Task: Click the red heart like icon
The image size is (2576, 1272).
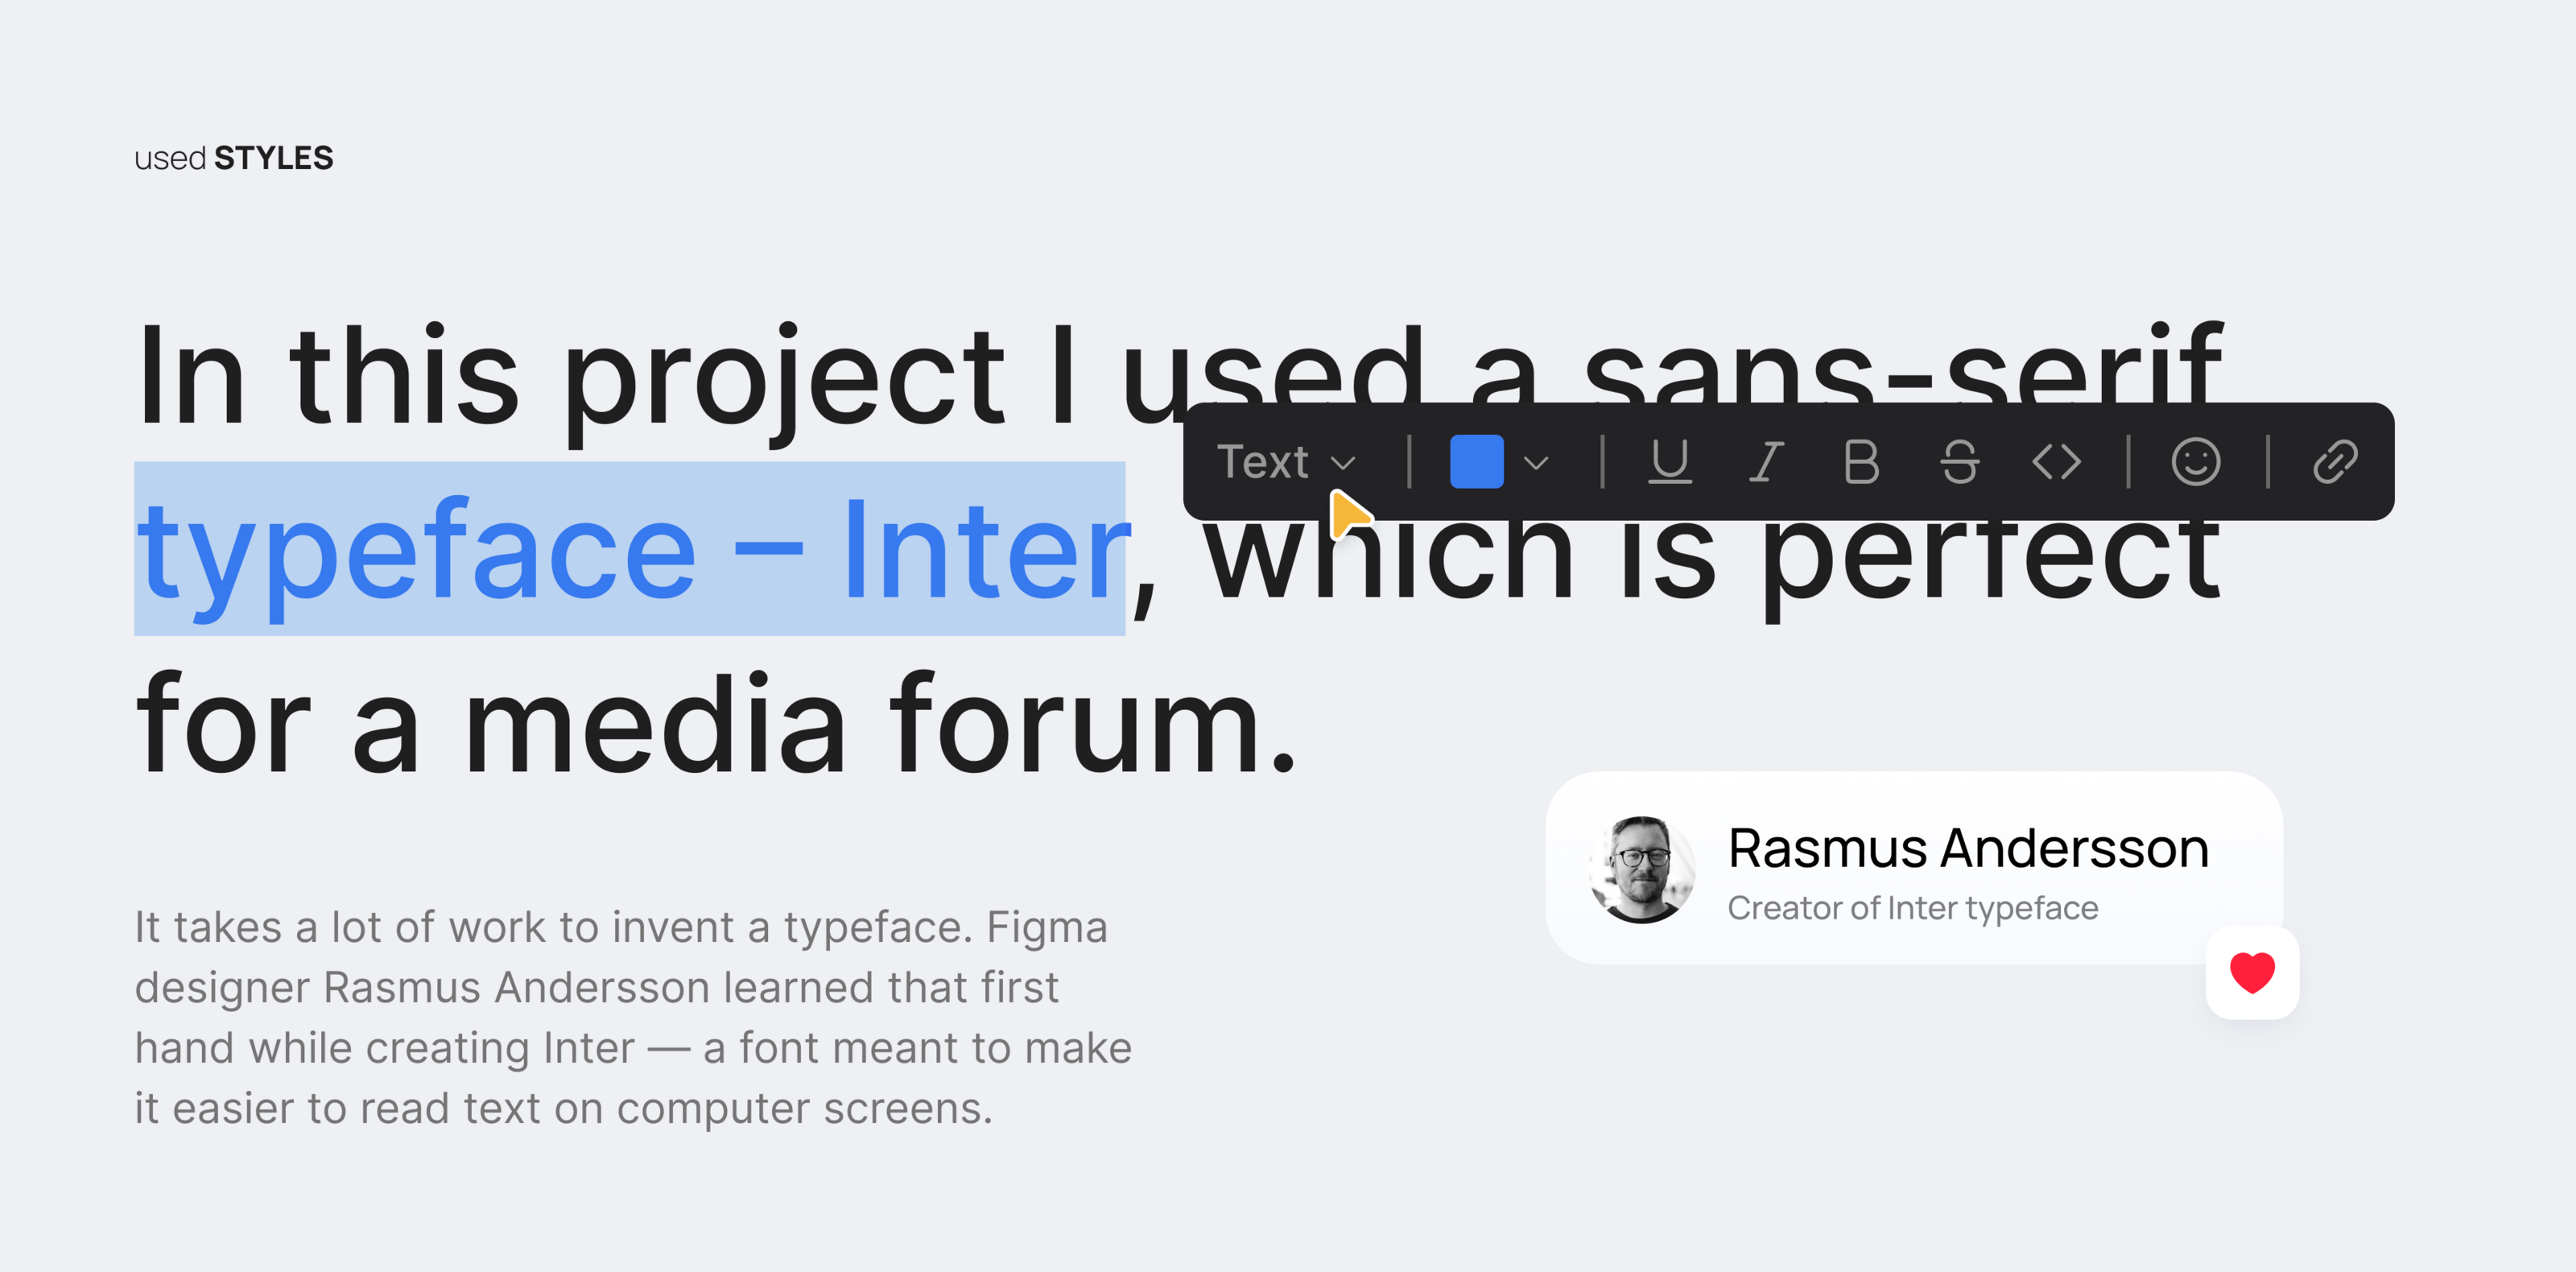Action: (x=2252, y=972)
